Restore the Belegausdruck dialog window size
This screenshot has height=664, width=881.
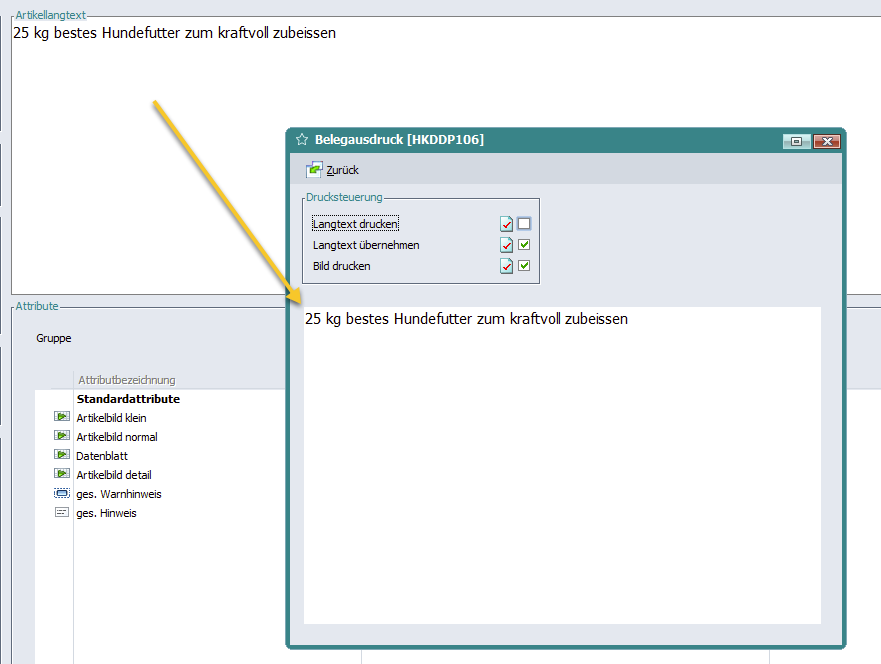pos(796,141)
